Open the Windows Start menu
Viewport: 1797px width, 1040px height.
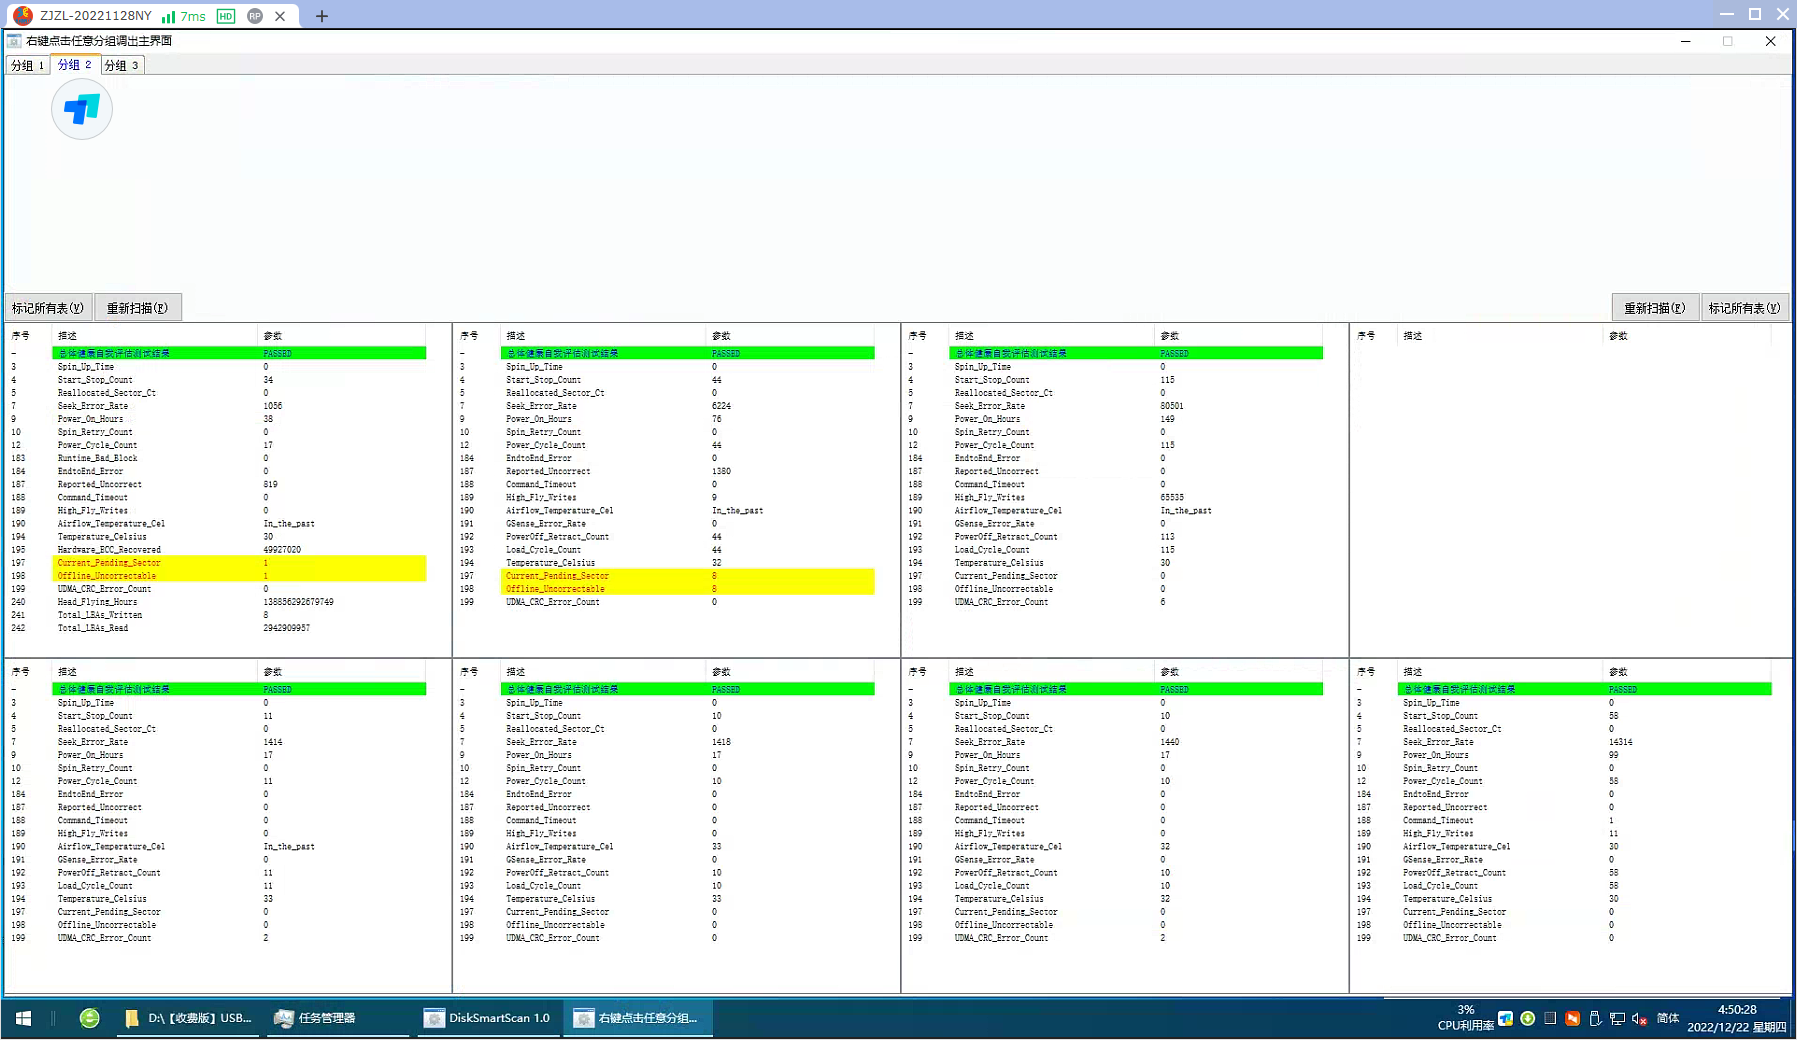click(23, 1018)
